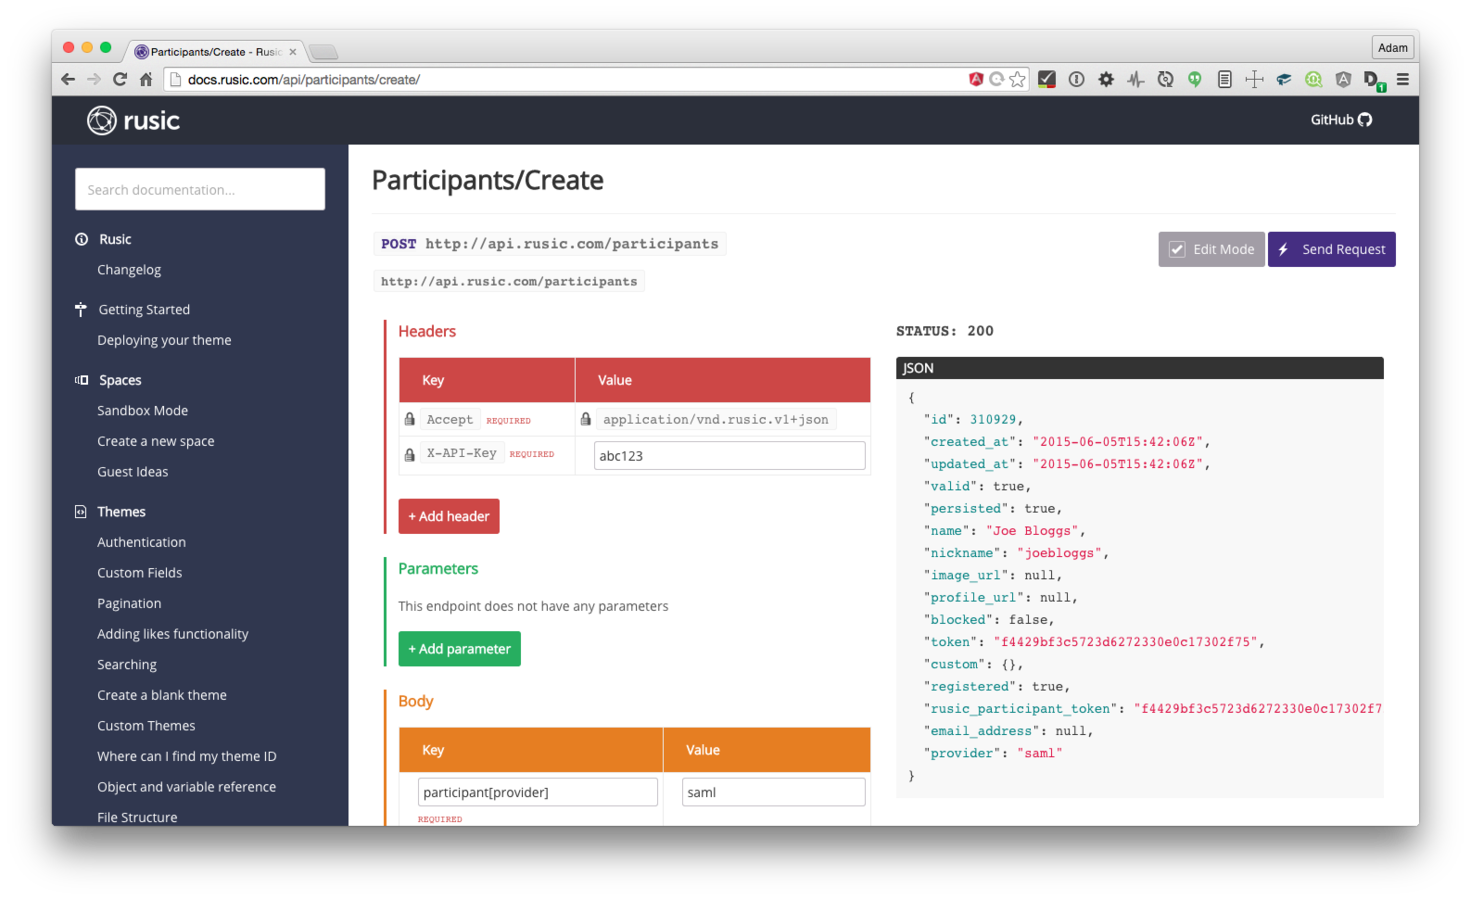
Task: Click the red Angular icon in address bar
Action: pyautogui.click(x=976, y=79)
